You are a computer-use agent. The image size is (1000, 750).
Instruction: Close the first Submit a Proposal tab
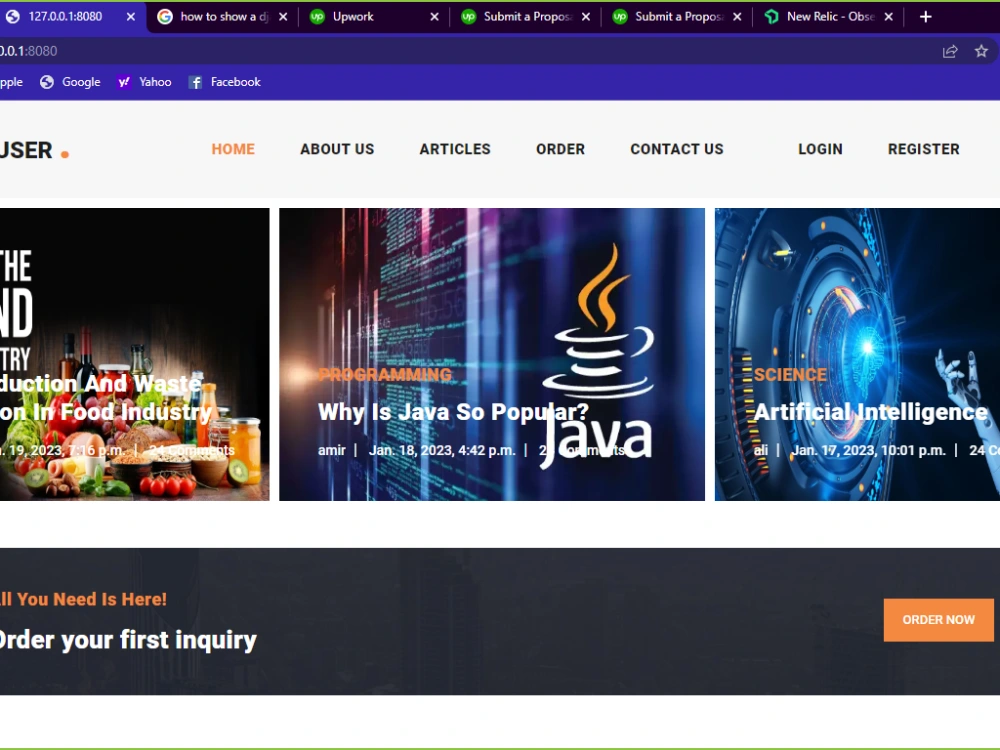[x=585, y=17]
